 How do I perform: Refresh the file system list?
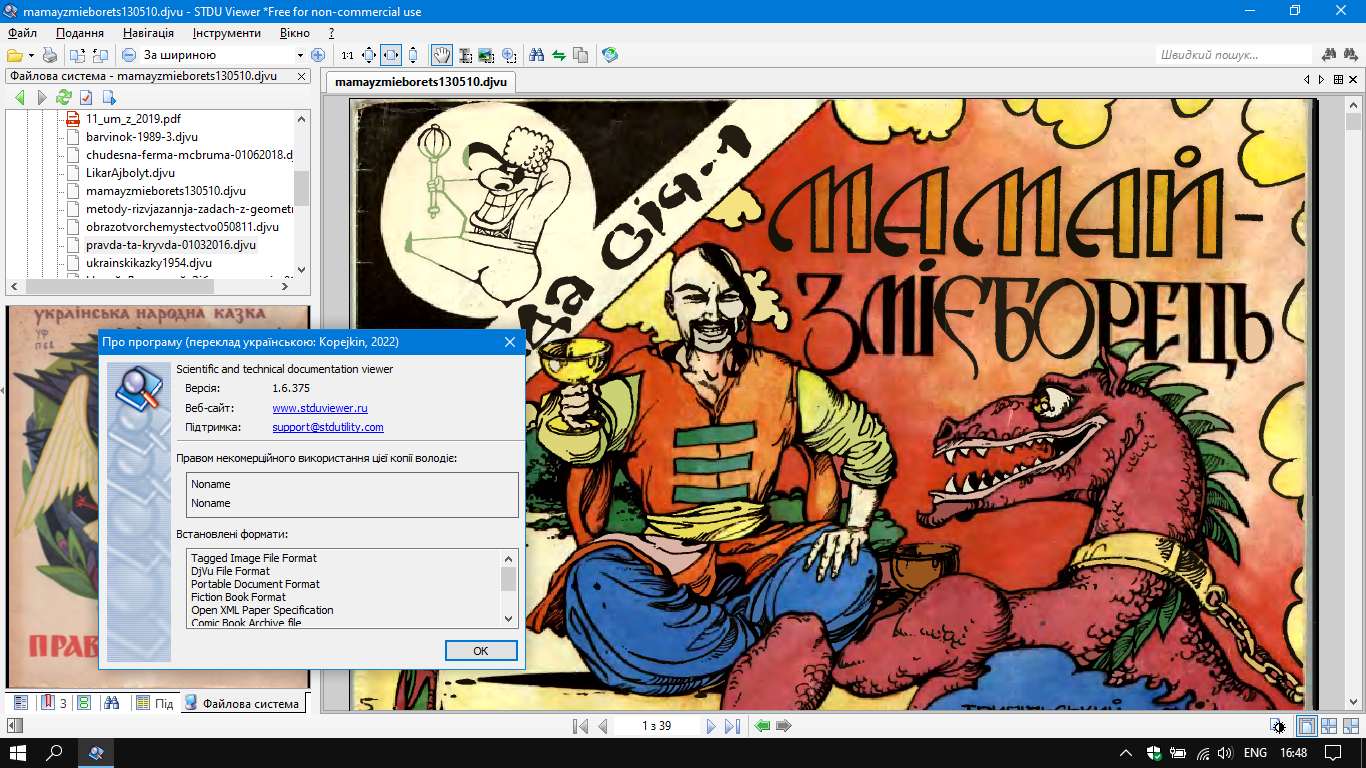(x=64, y=97)
